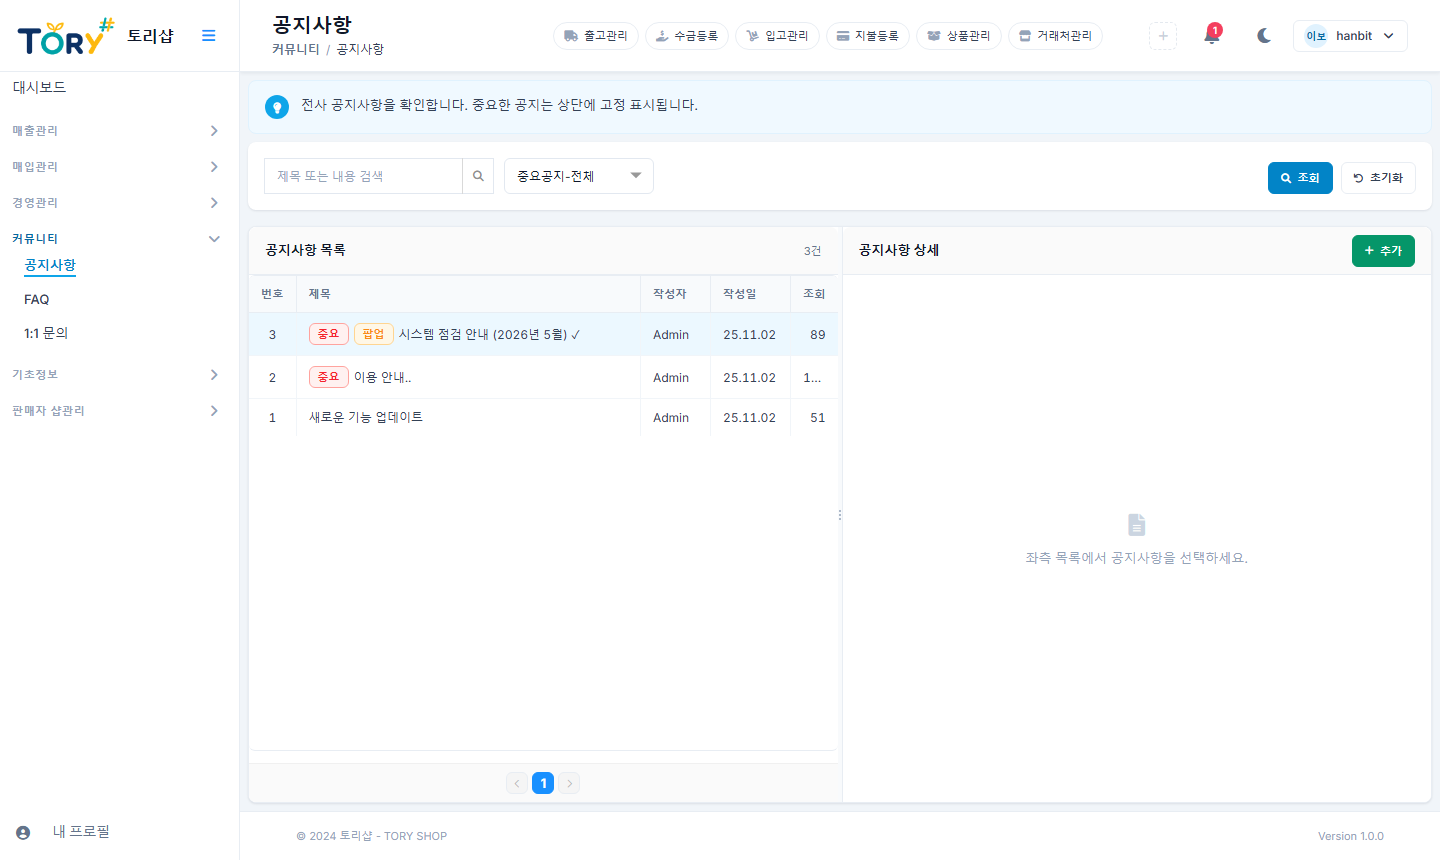This screenshot has width=1440, height=860.
Task: Click the 추가 add button
Action: (1383, 251)
